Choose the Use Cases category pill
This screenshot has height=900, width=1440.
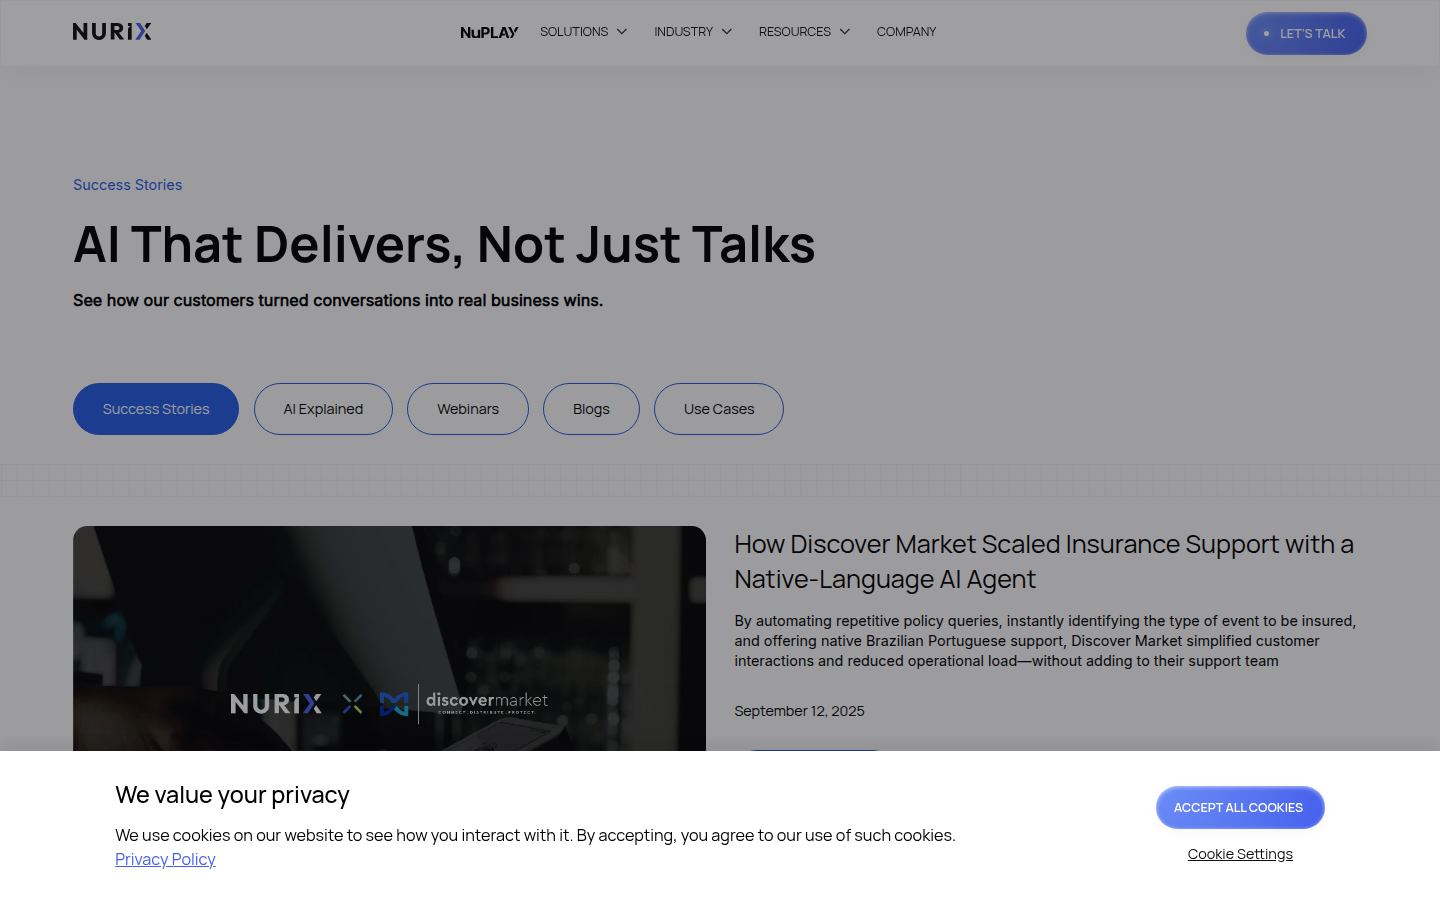[x=718, y=409]
